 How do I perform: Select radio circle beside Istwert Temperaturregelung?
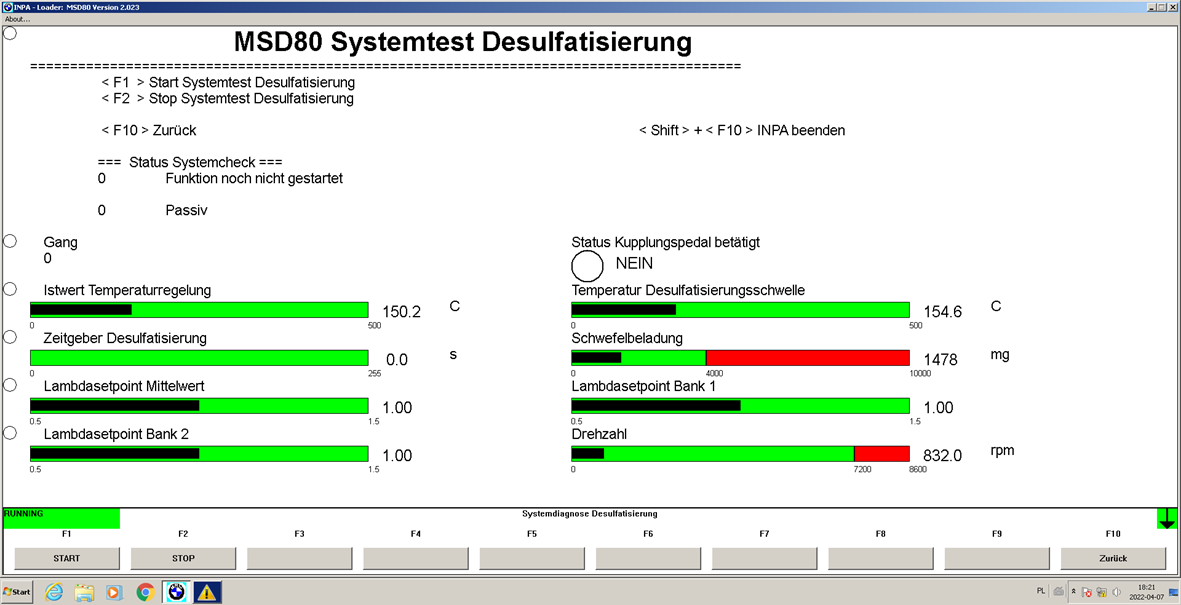coord(11,289)
